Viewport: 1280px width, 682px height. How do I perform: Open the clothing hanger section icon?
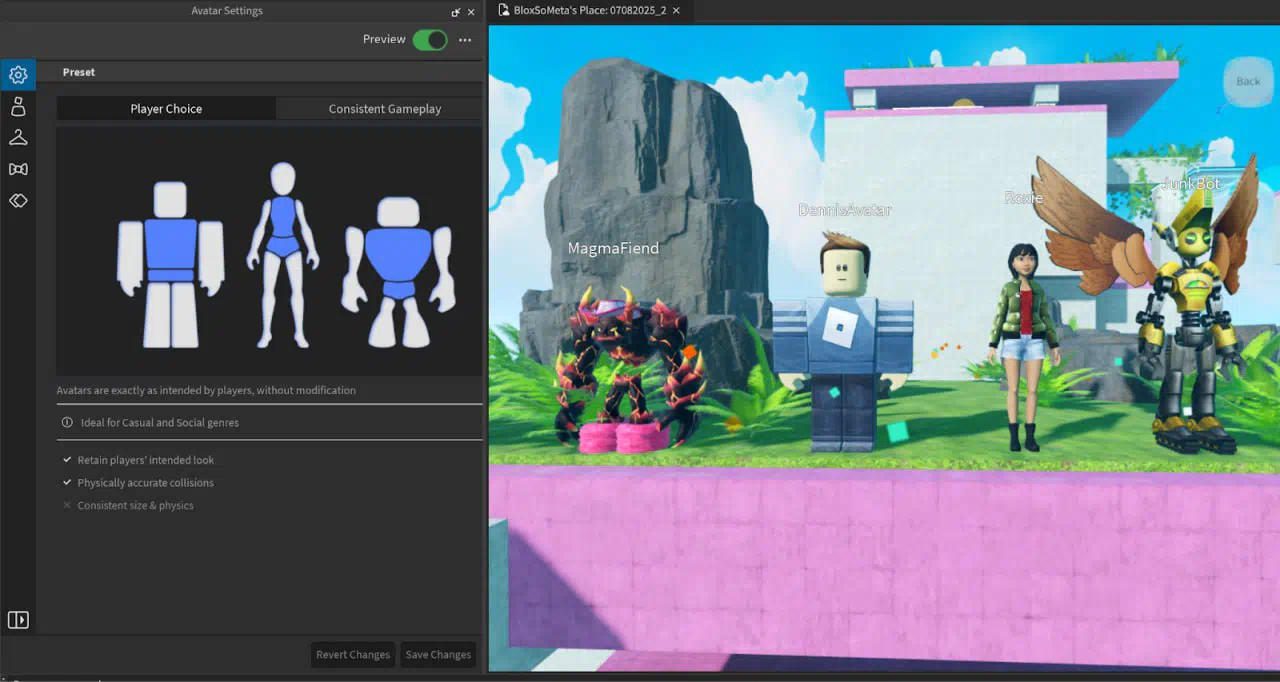click(x=18, y=138)
